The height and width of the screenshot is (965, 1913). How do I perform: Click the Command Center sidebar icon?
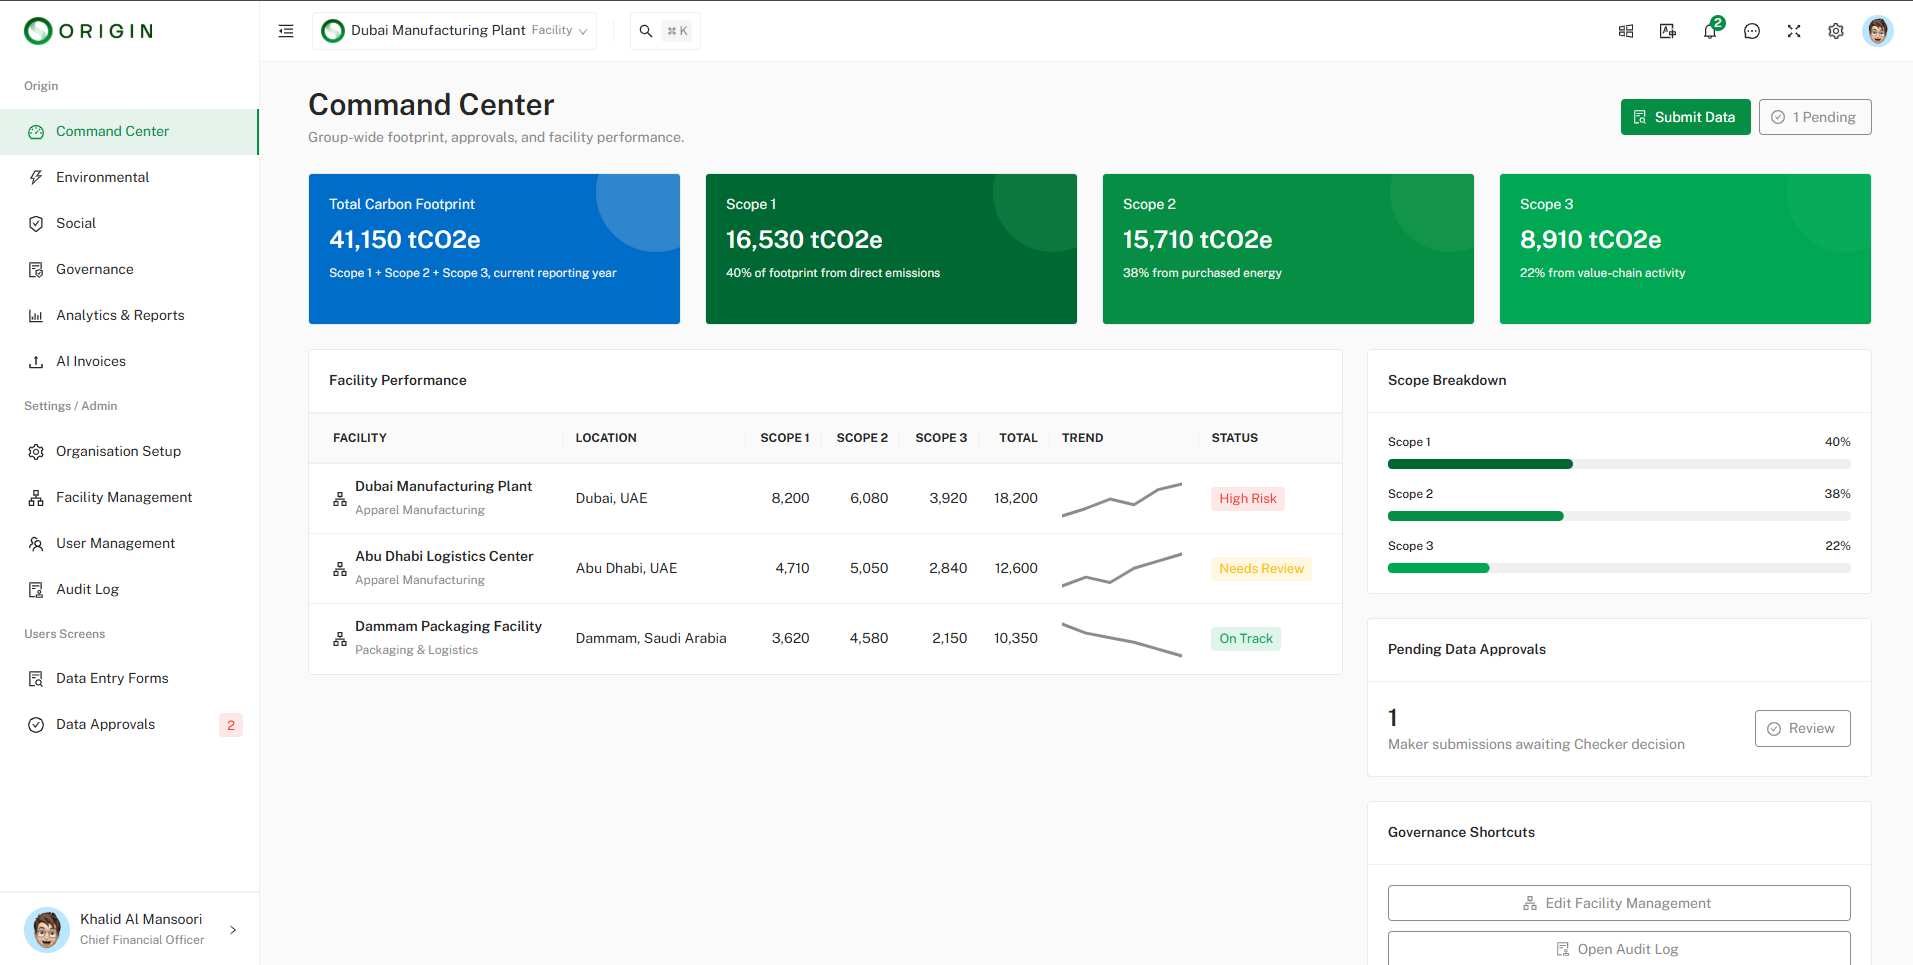36,132
